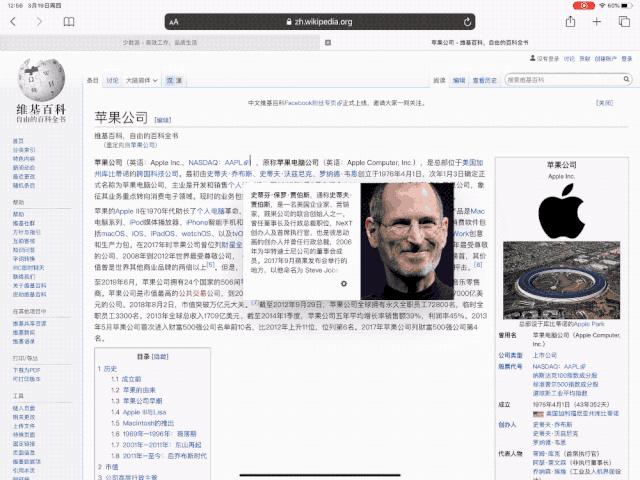Click the Steve Jobs preview photo
Image resolution: width=640 pixels, height=480 pixels.
pyautogui.click(x=407, y=241)
